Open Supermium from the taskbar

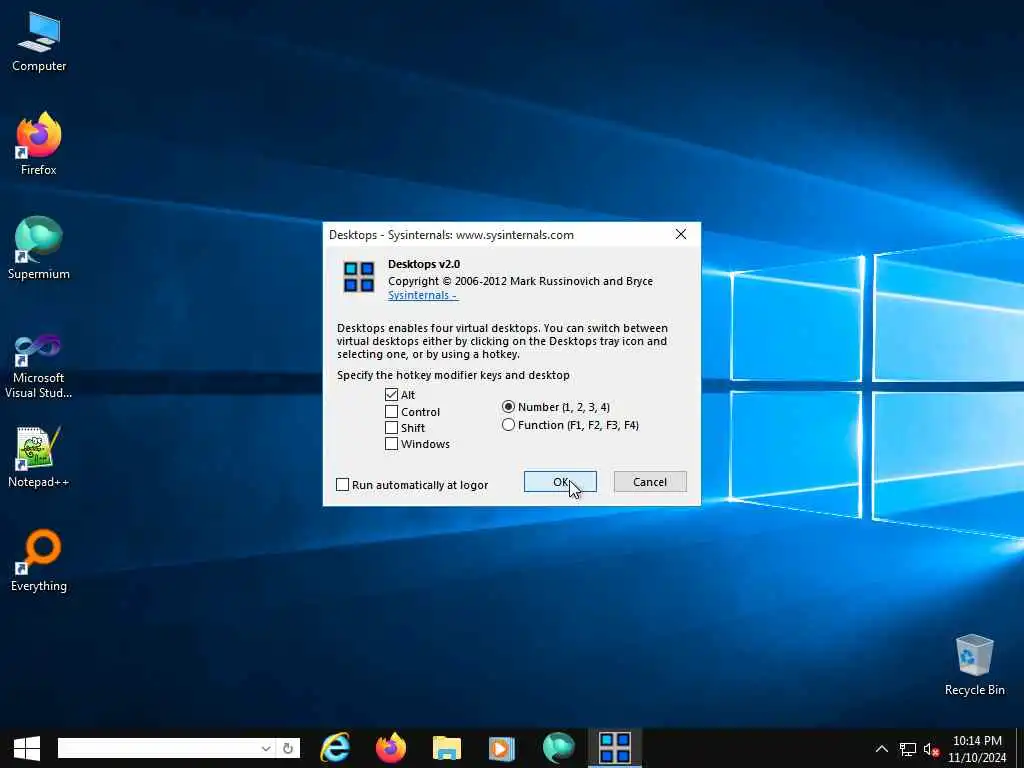tap(558, 748)
